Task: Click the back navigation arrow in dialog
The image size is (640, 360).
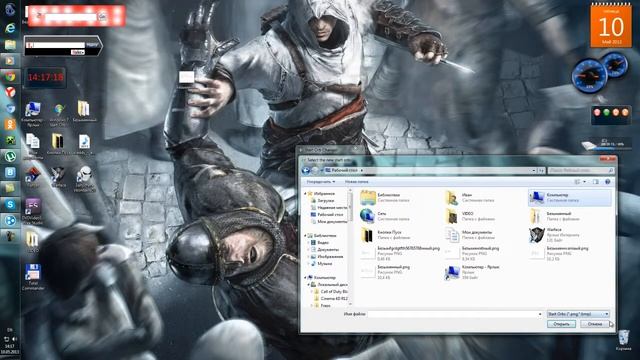Action: [x=306, y=170]
